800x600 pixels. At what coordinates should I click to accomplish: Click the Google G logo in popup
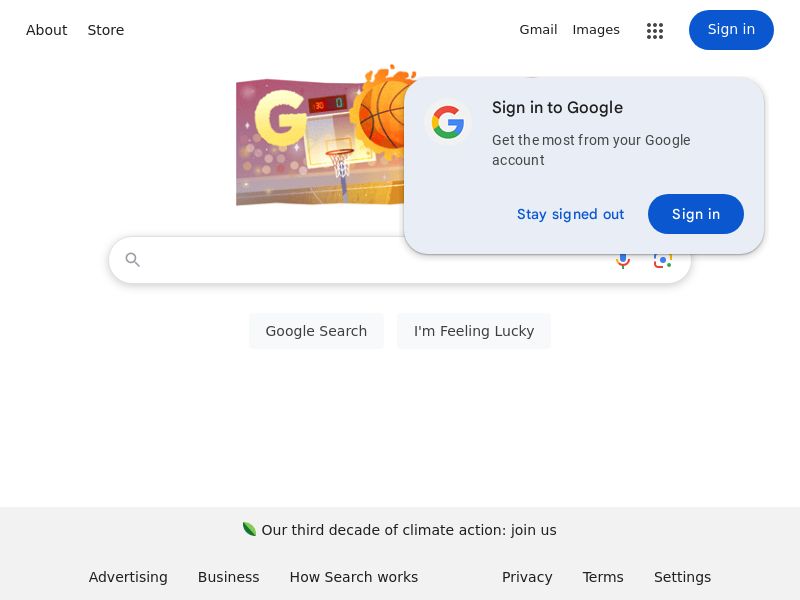pyautogui.click(x=448, y=122)
